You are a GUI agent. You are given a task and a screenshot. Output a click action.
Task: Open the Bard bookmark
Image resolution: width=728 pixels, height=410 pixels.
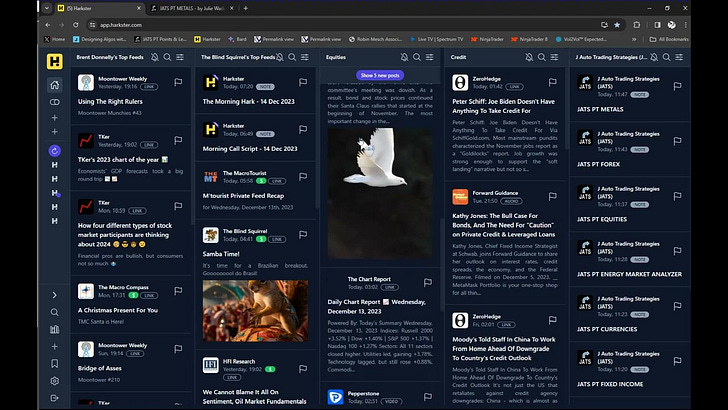pyautogui.click(x=237, y=39)
